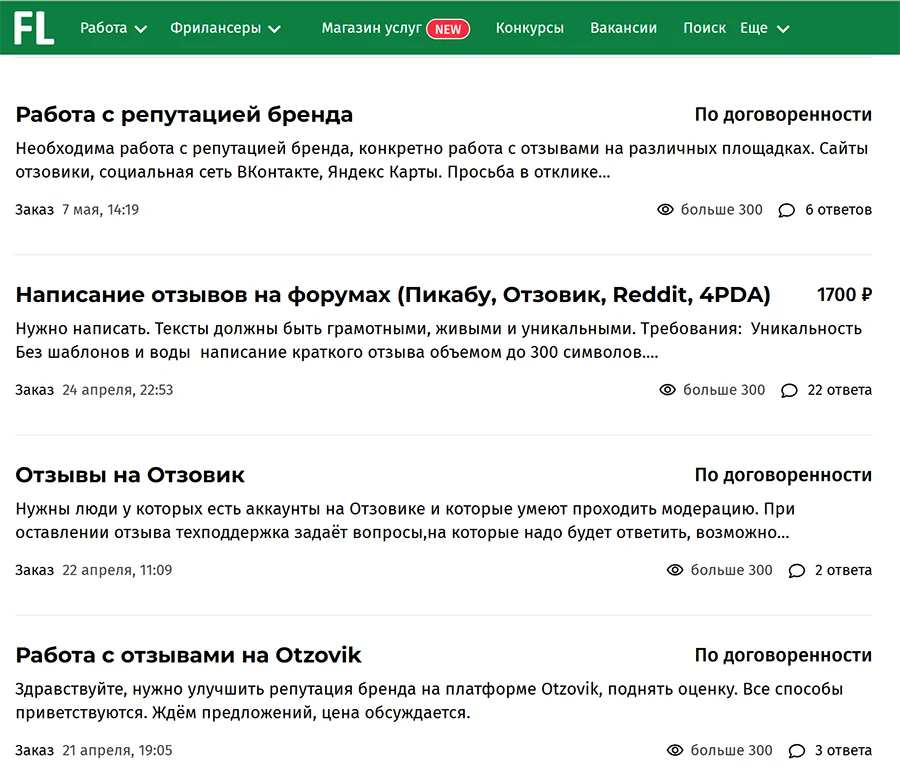
Task: Click 'больше 300' views on the 21 апреля order
Action: [731, 750]
